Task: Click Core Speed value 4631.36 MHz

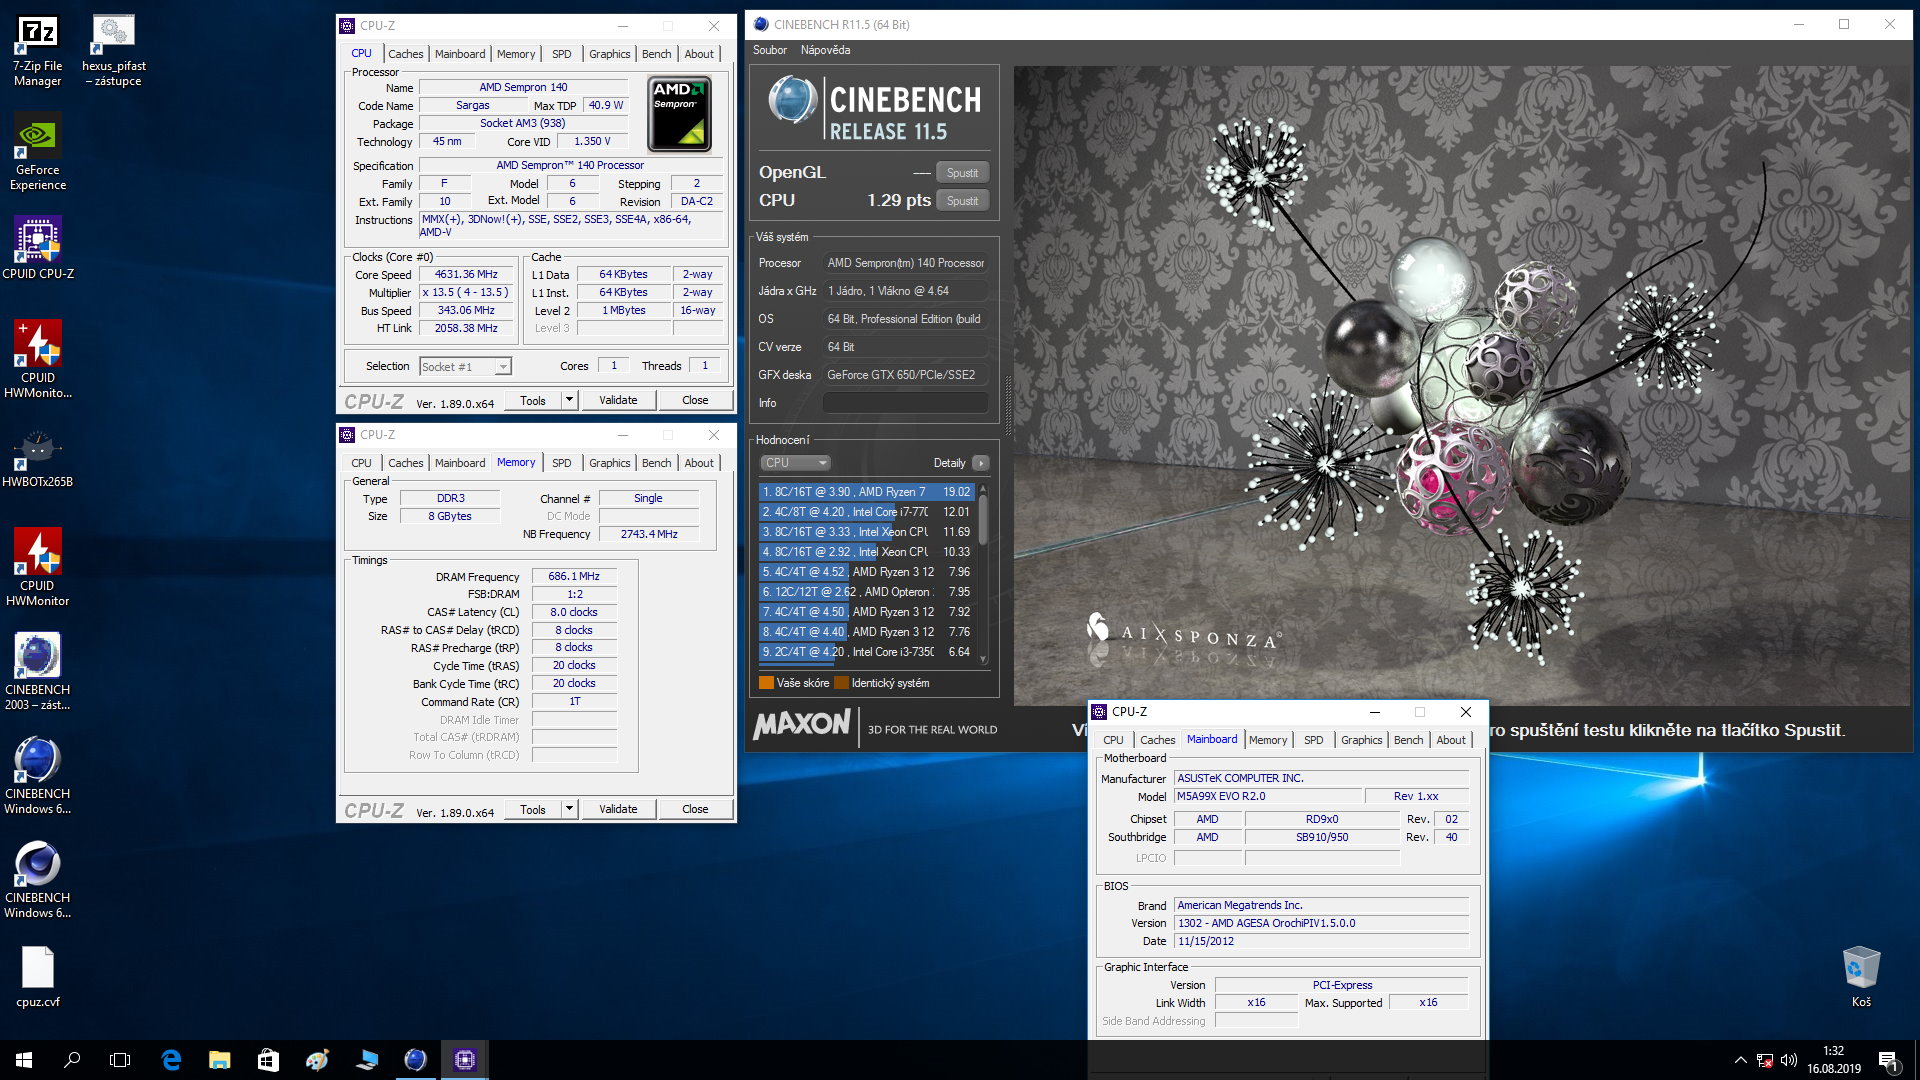Action: coord(466,274)
